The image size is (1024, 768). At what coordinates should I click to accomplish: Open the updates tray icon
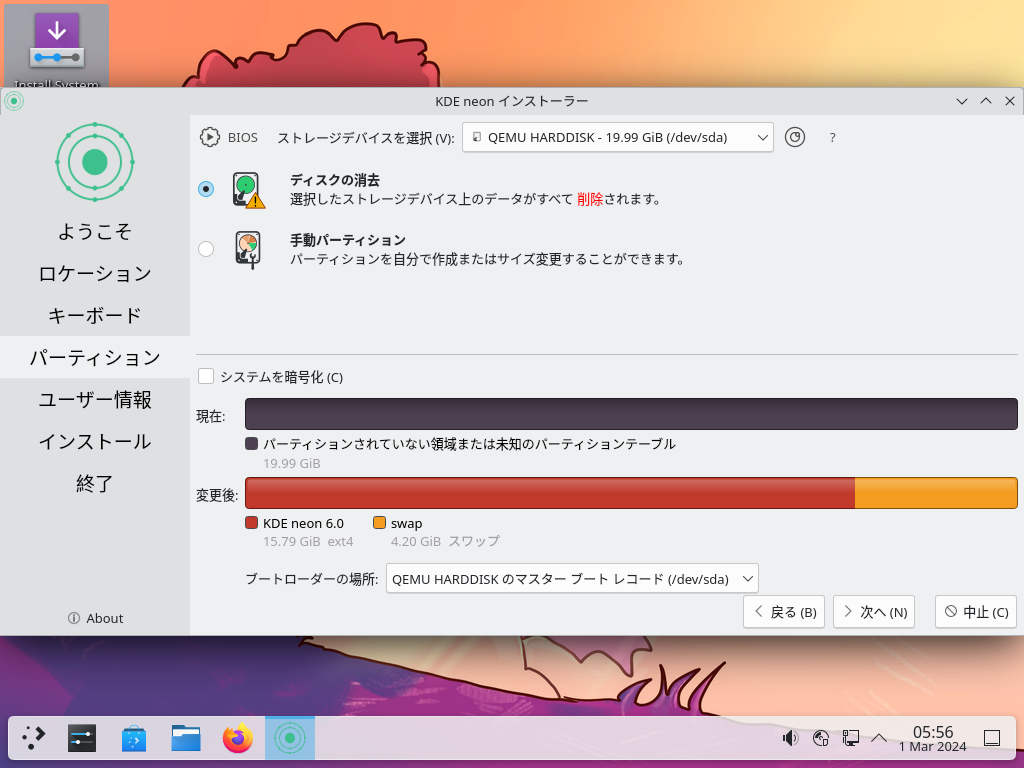tap(820, 738)
